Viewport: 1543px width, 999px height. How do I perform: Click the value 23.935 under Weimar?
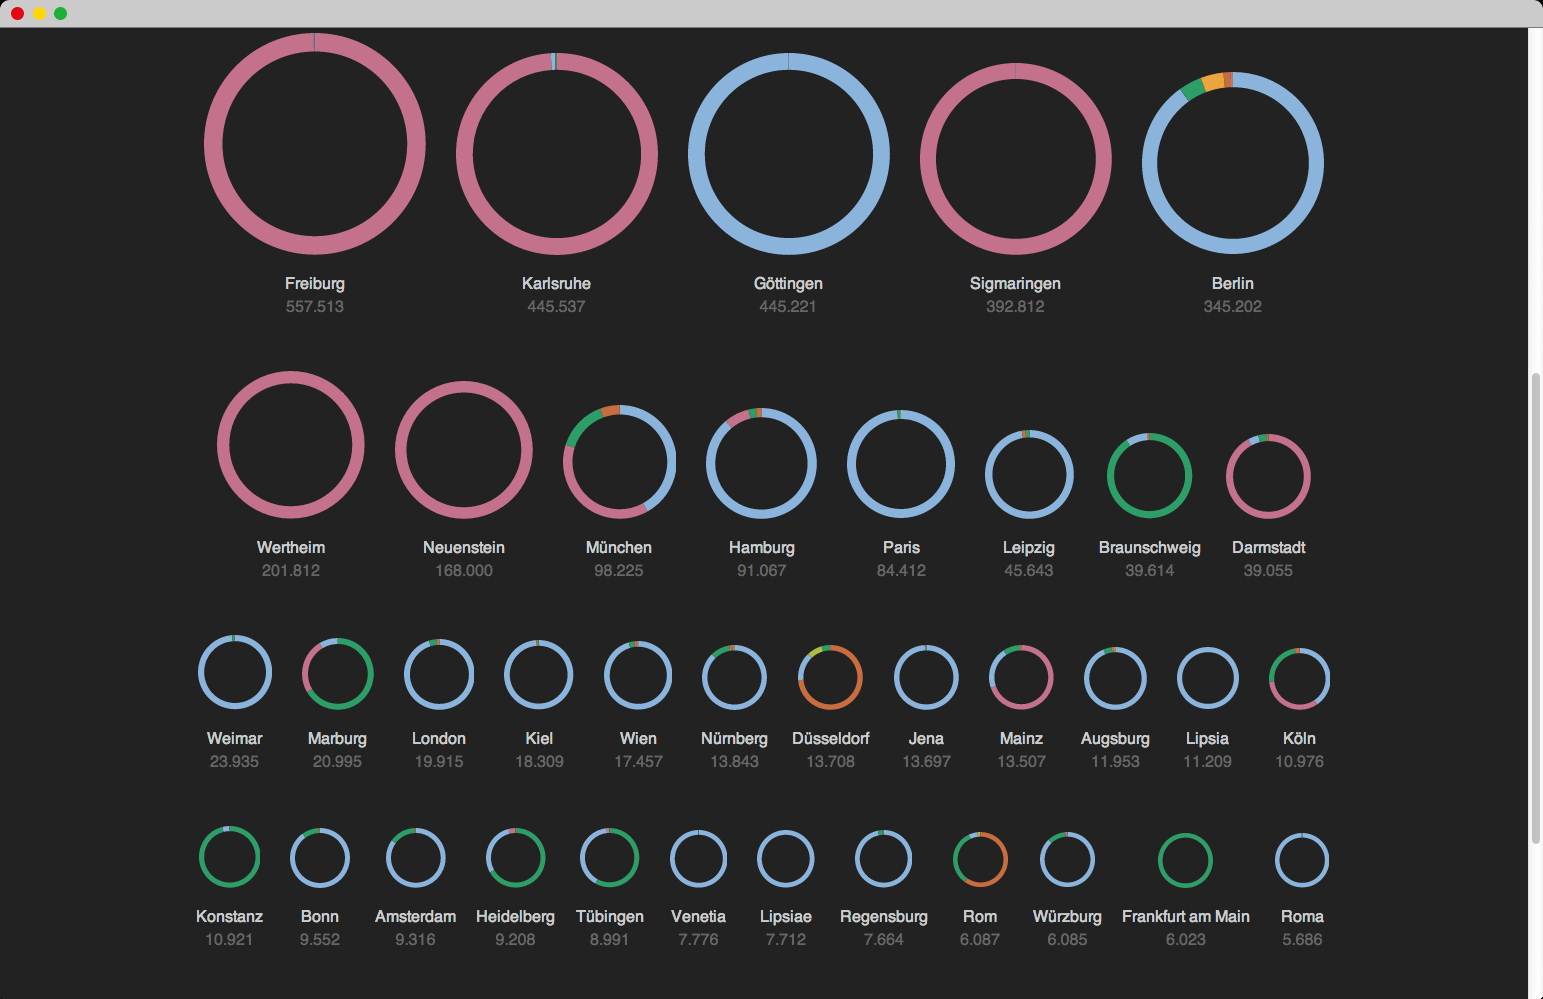[x=234, y=762]
